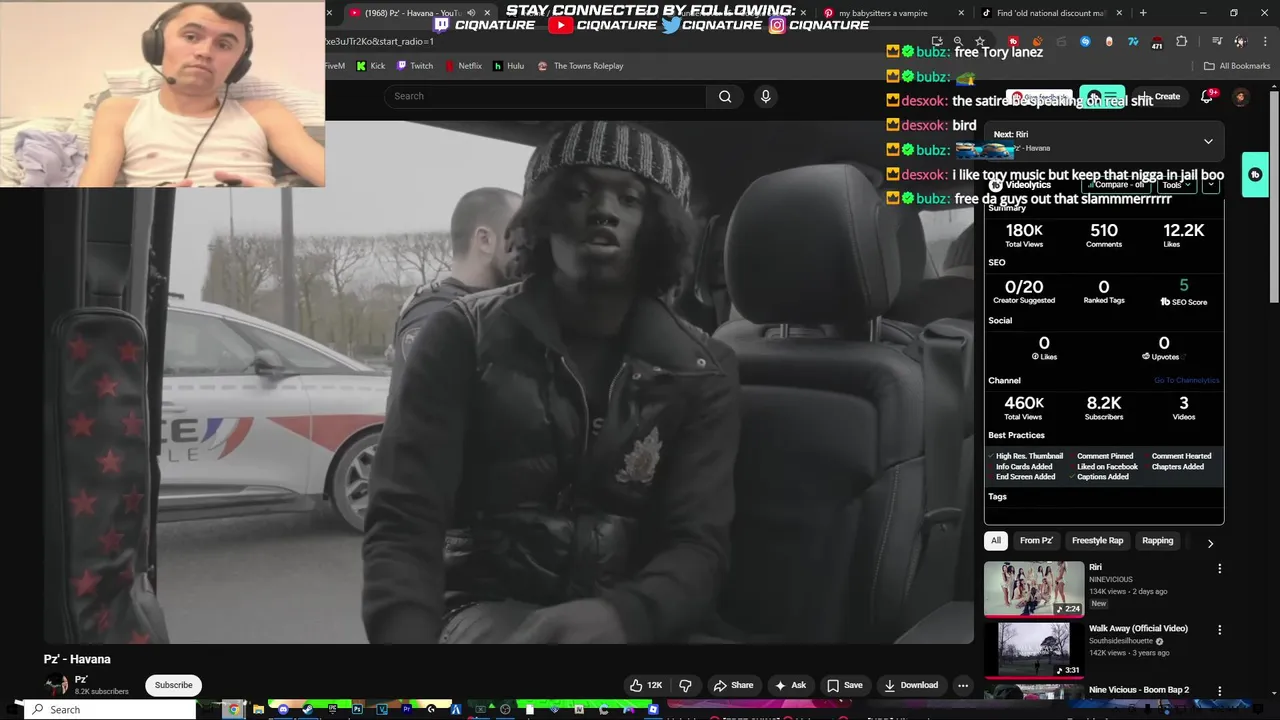Screen dimensions: 1280x720
Task: Select the Rapping filter chip
Action: pyautogui.click(x=1157, y=541)
